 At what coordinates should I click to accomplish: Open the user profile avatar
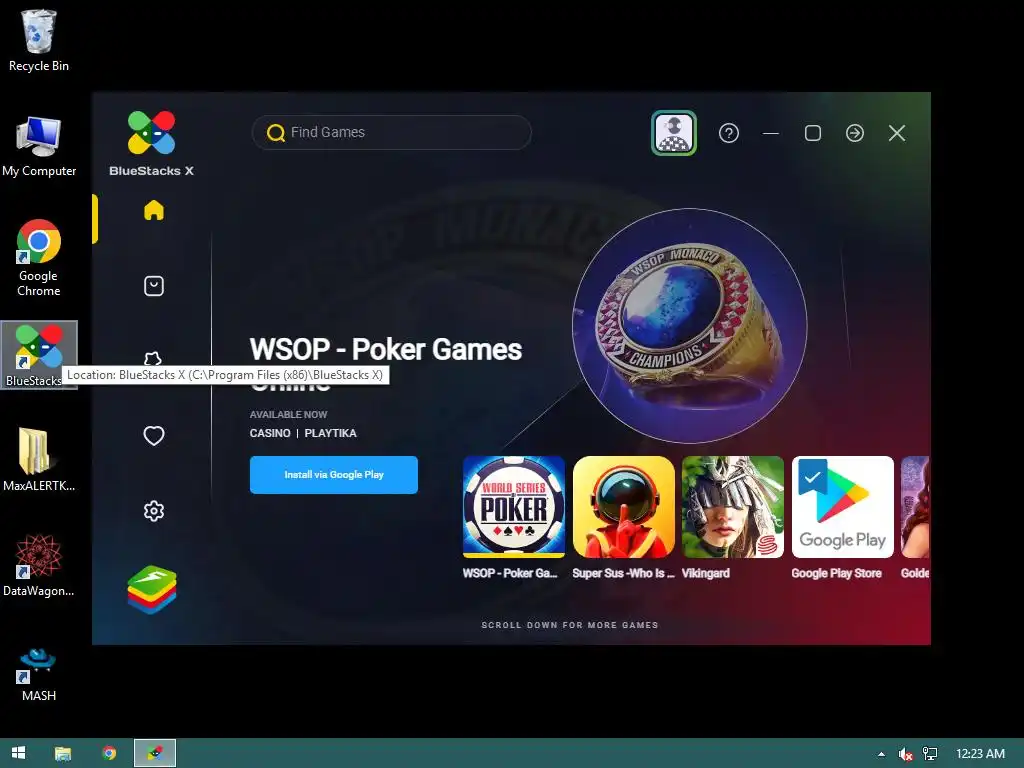point(674,133)
